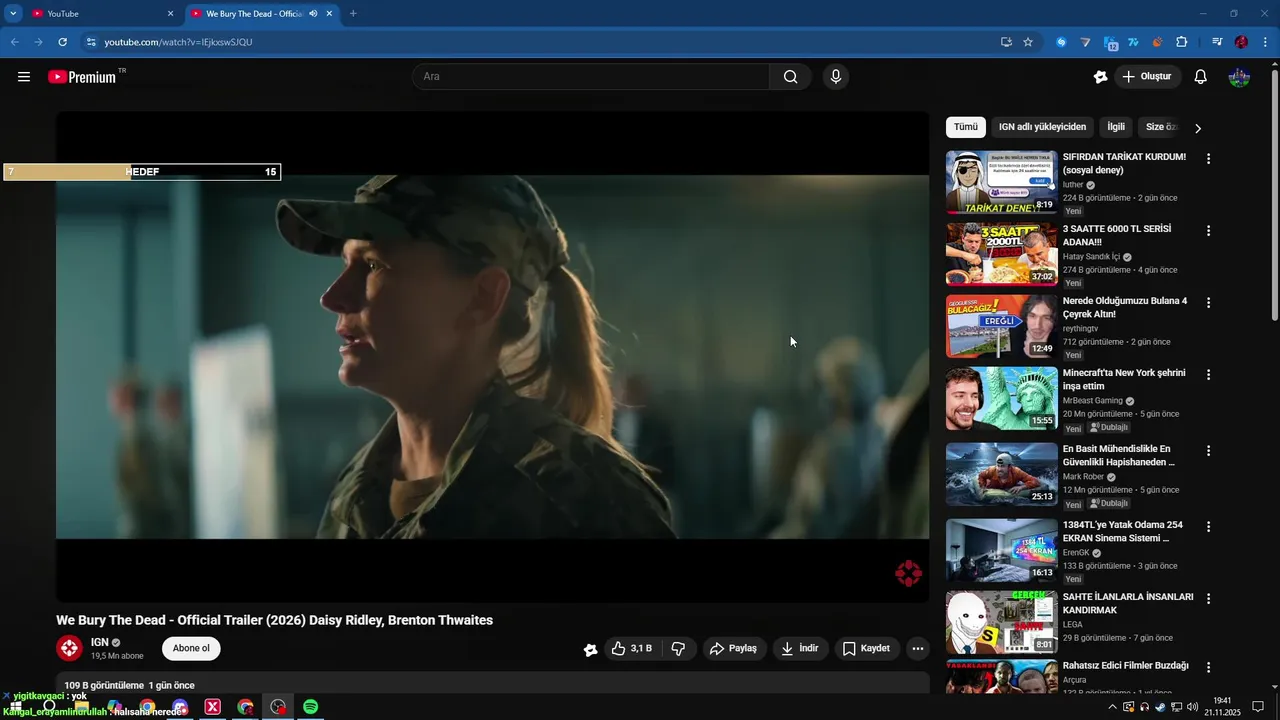1280x720 pixels.
Task: Click the search magnifier button
Action: pos(791,77)
